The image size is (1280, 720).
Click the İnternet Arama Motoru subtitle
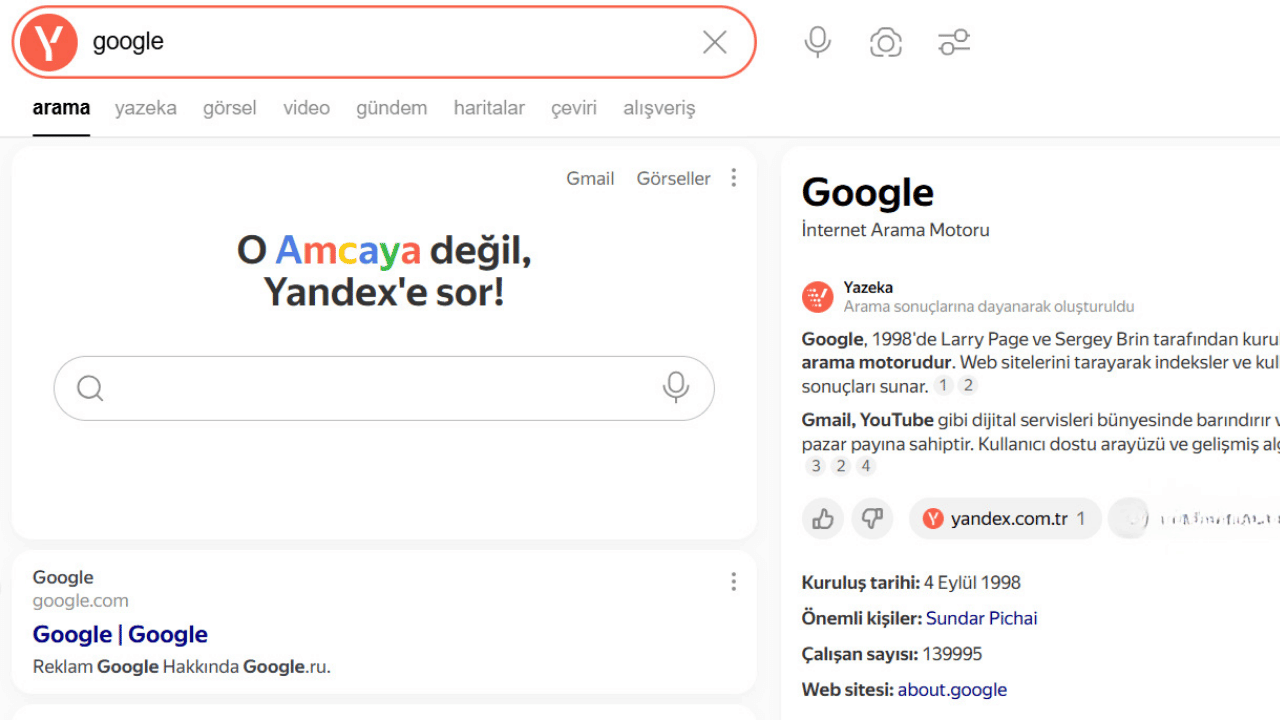point(895,230)
